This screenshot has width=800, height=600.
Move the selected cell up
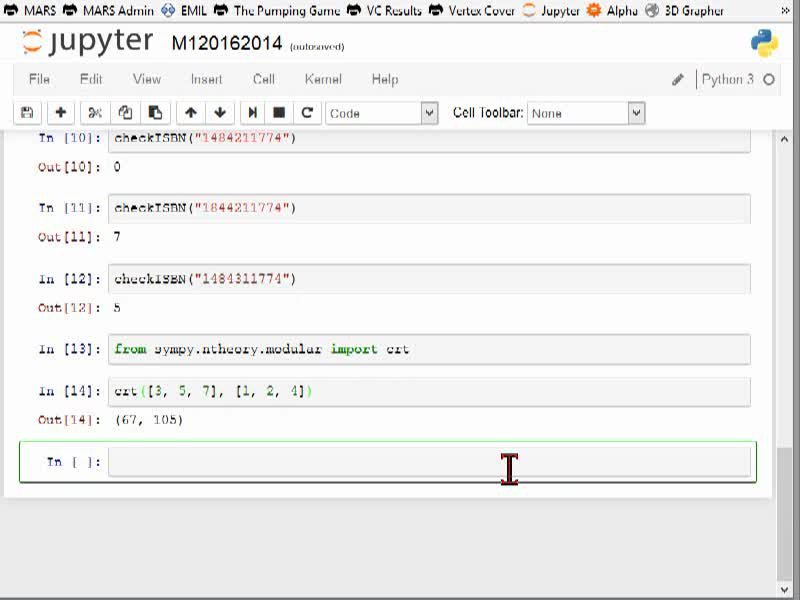coord(191,113)
